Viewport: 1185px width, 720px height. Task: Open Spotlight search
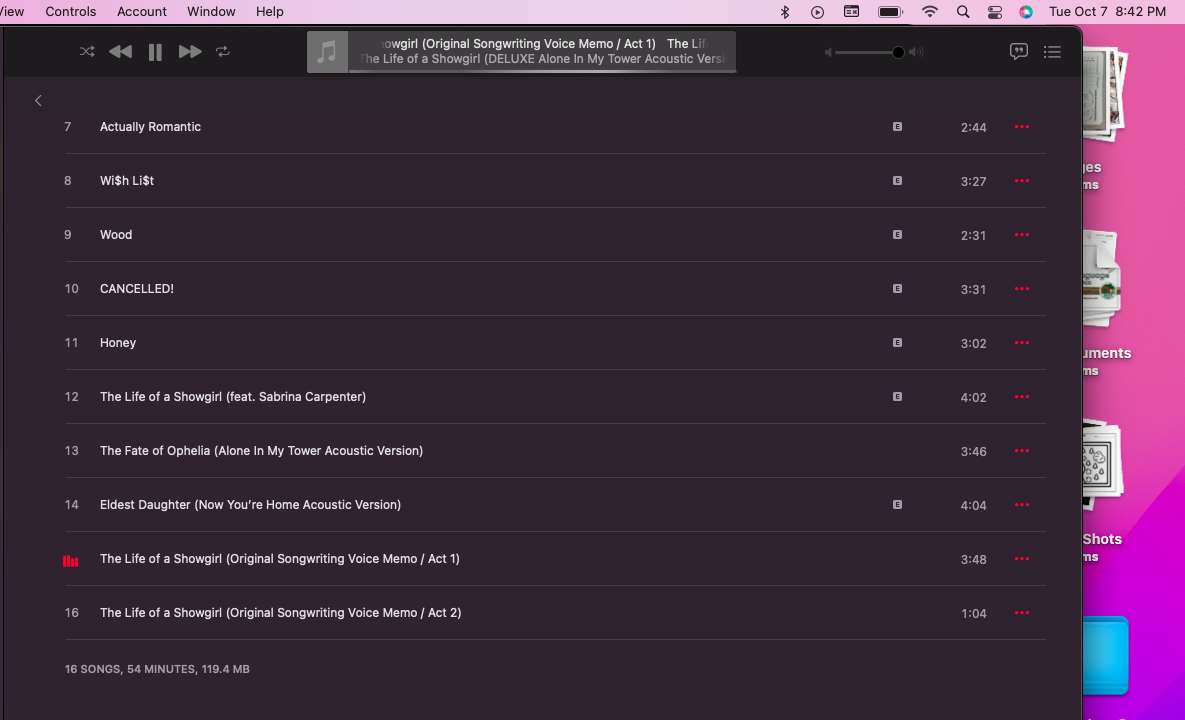coord(963,12)
